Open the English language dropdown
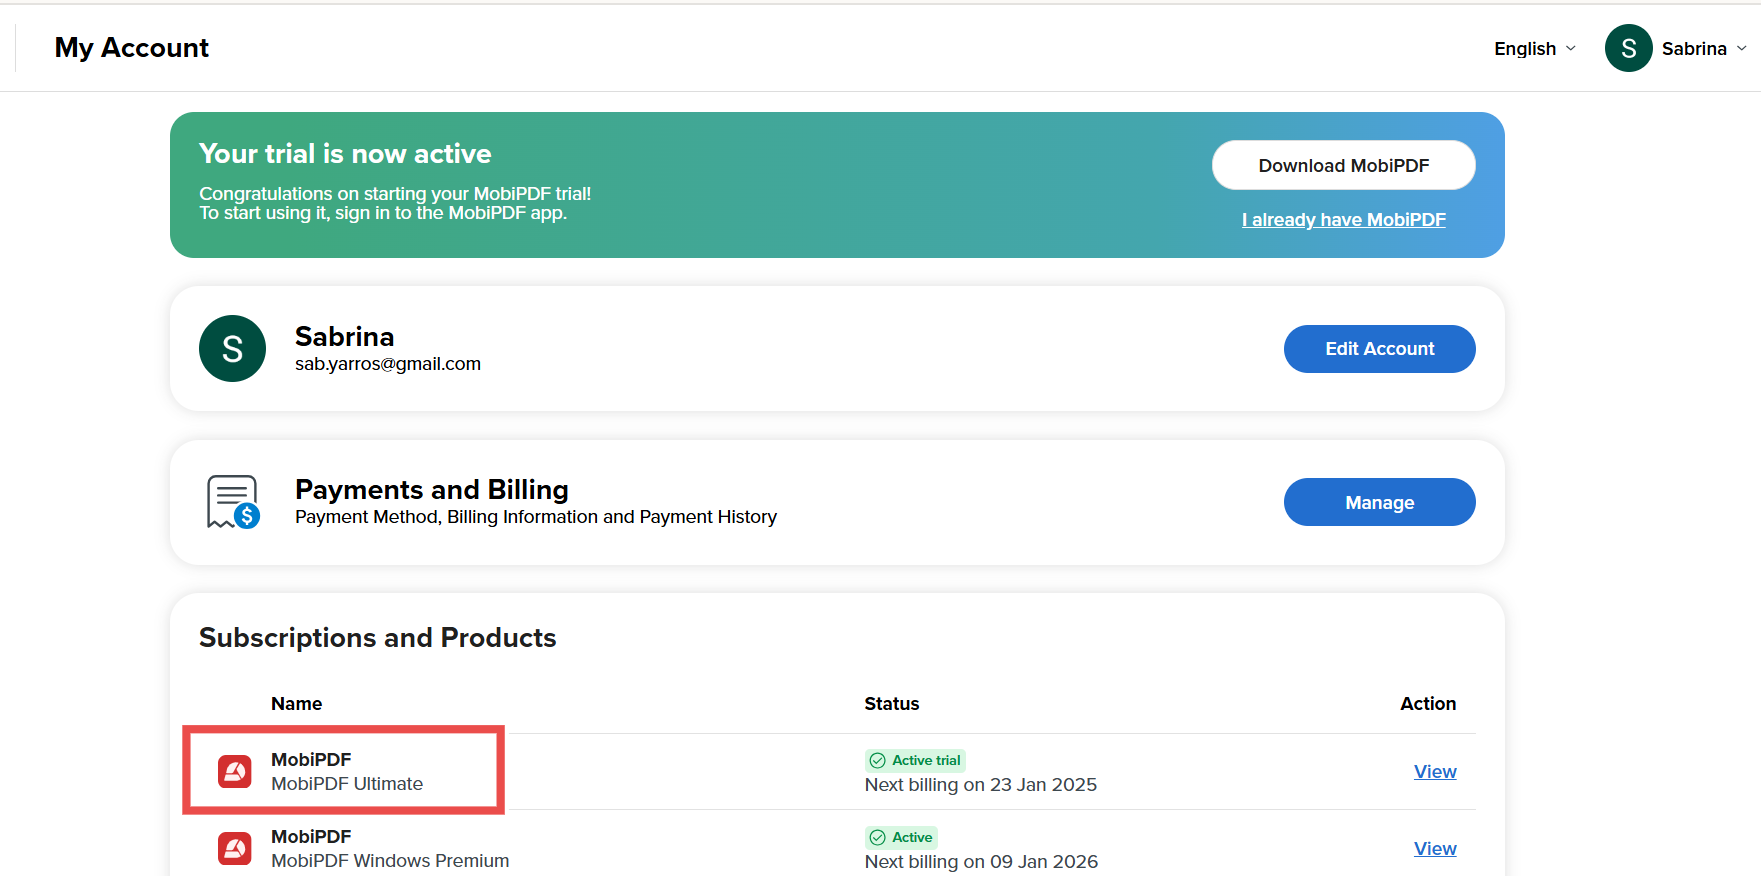The width and height of the screenshot is (1761, 876). [1535, 48]
